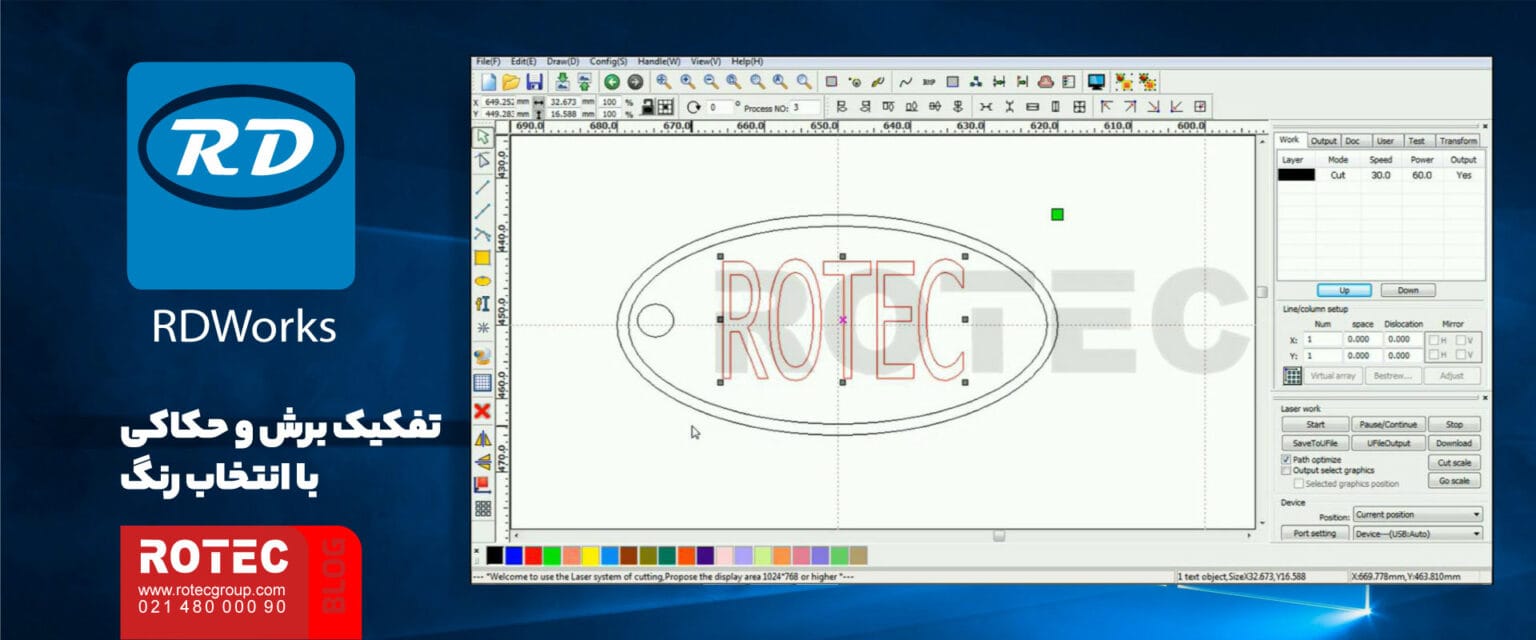Switch to the Output tab
Screen dimensions: 1536x640
point(1324,141)
